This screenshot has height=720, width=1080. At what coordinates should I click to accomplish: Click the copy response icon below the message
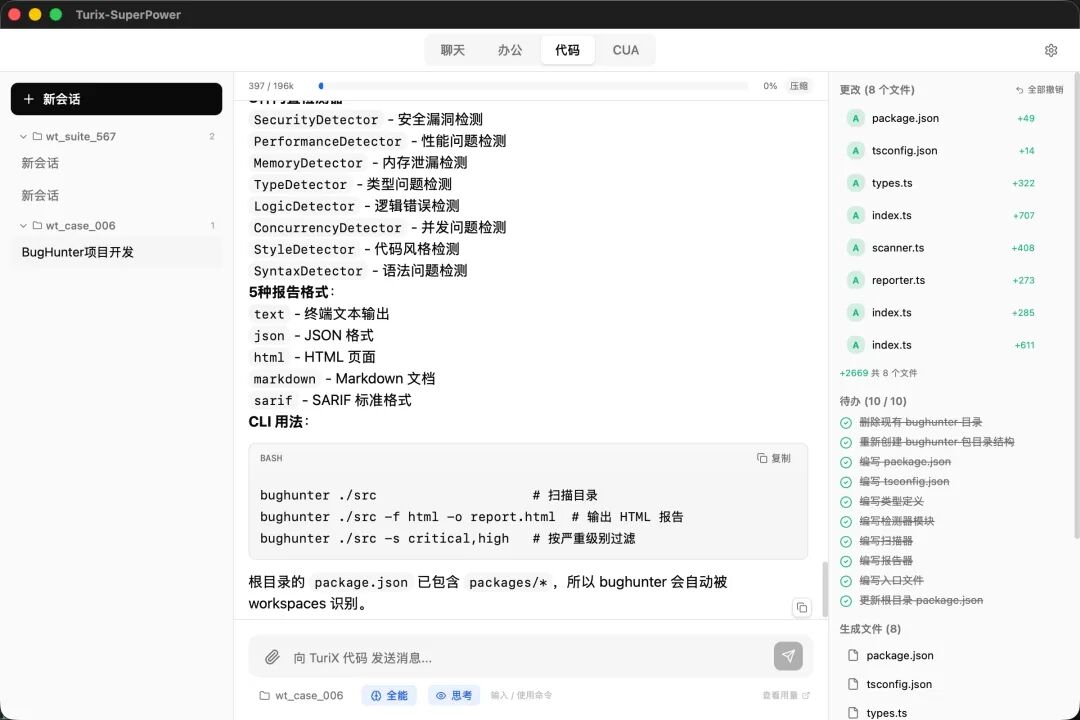[801, 607]
